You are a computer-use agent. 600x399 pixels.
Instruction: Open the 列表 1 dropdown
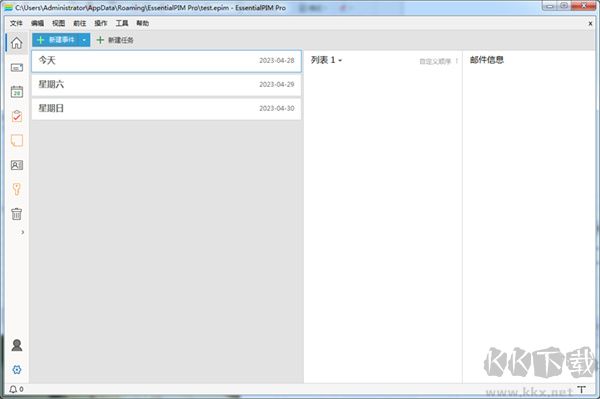pos(326,60)
